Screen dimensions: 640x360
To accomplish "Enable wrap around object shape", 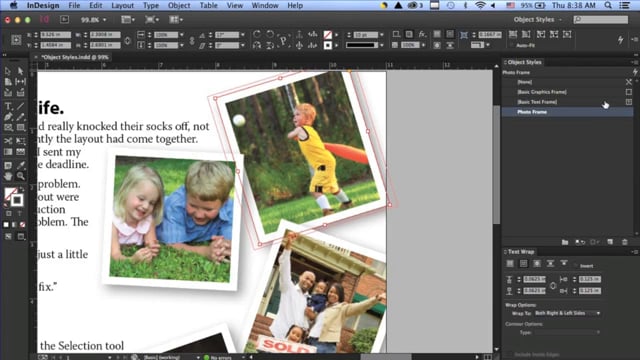I will click(537, 264).
